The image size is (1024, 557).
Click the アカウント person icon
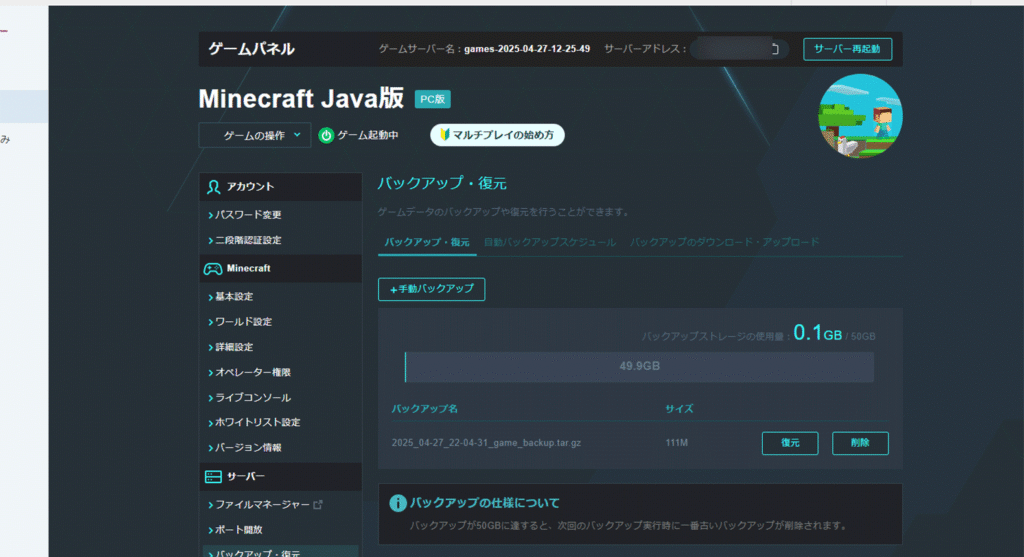click(214, 187)
